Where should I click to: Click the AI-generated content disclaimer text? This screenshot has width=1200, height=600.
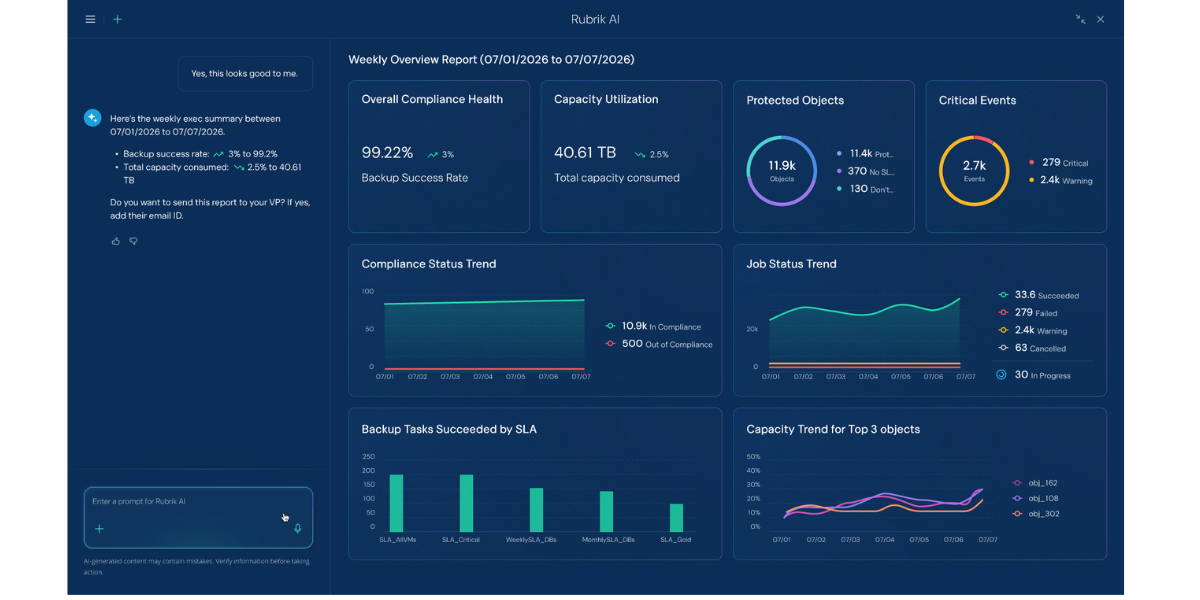[197, 567]
